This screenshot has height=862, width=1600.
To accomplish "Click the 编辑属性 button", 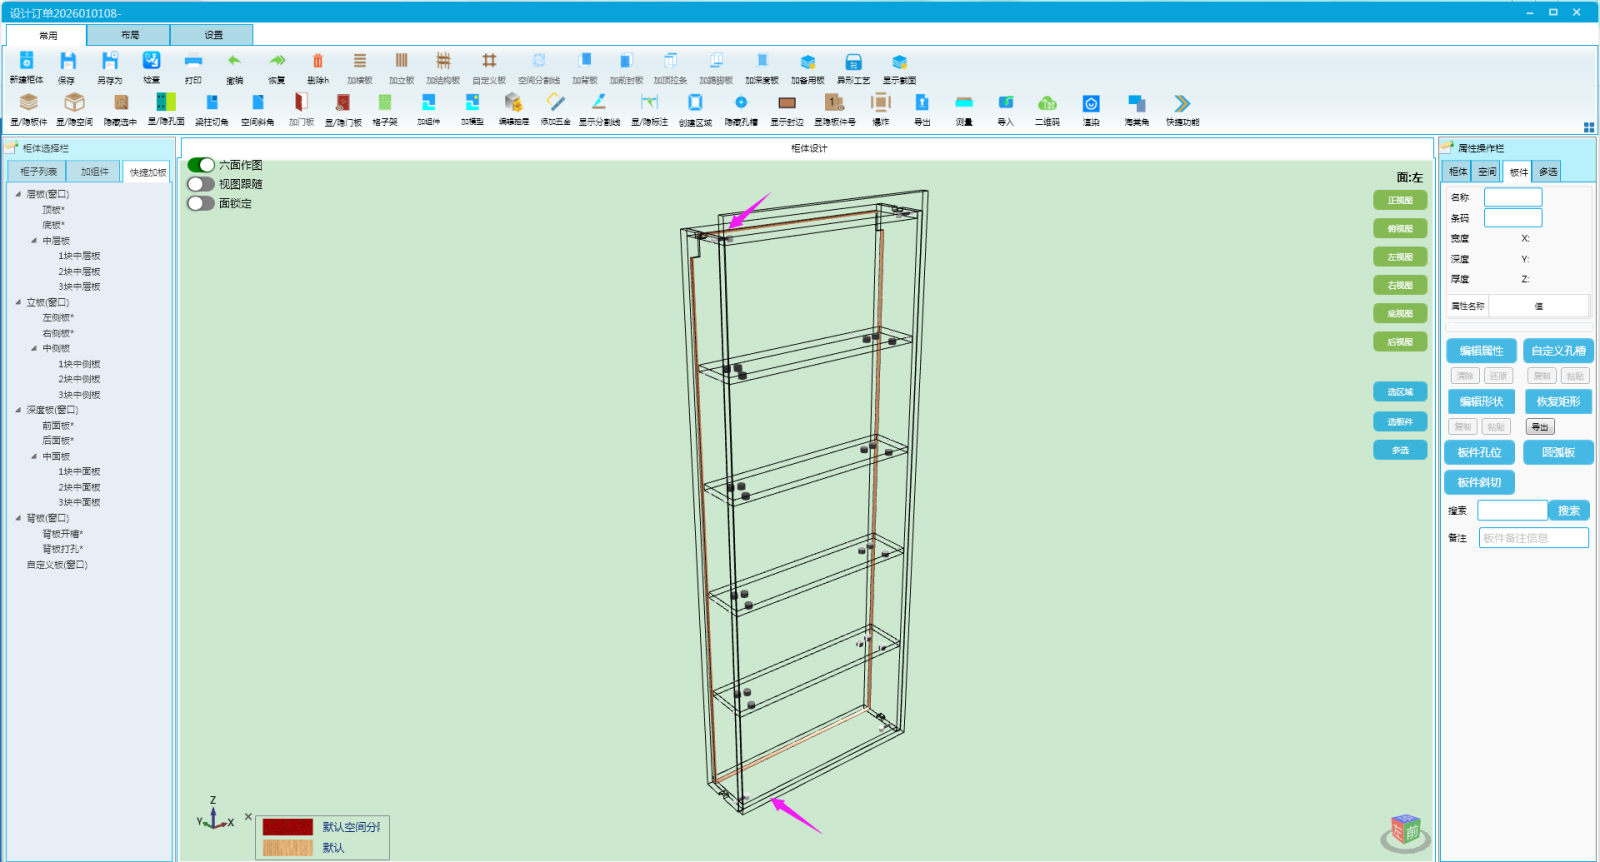I will point(1481,351).
